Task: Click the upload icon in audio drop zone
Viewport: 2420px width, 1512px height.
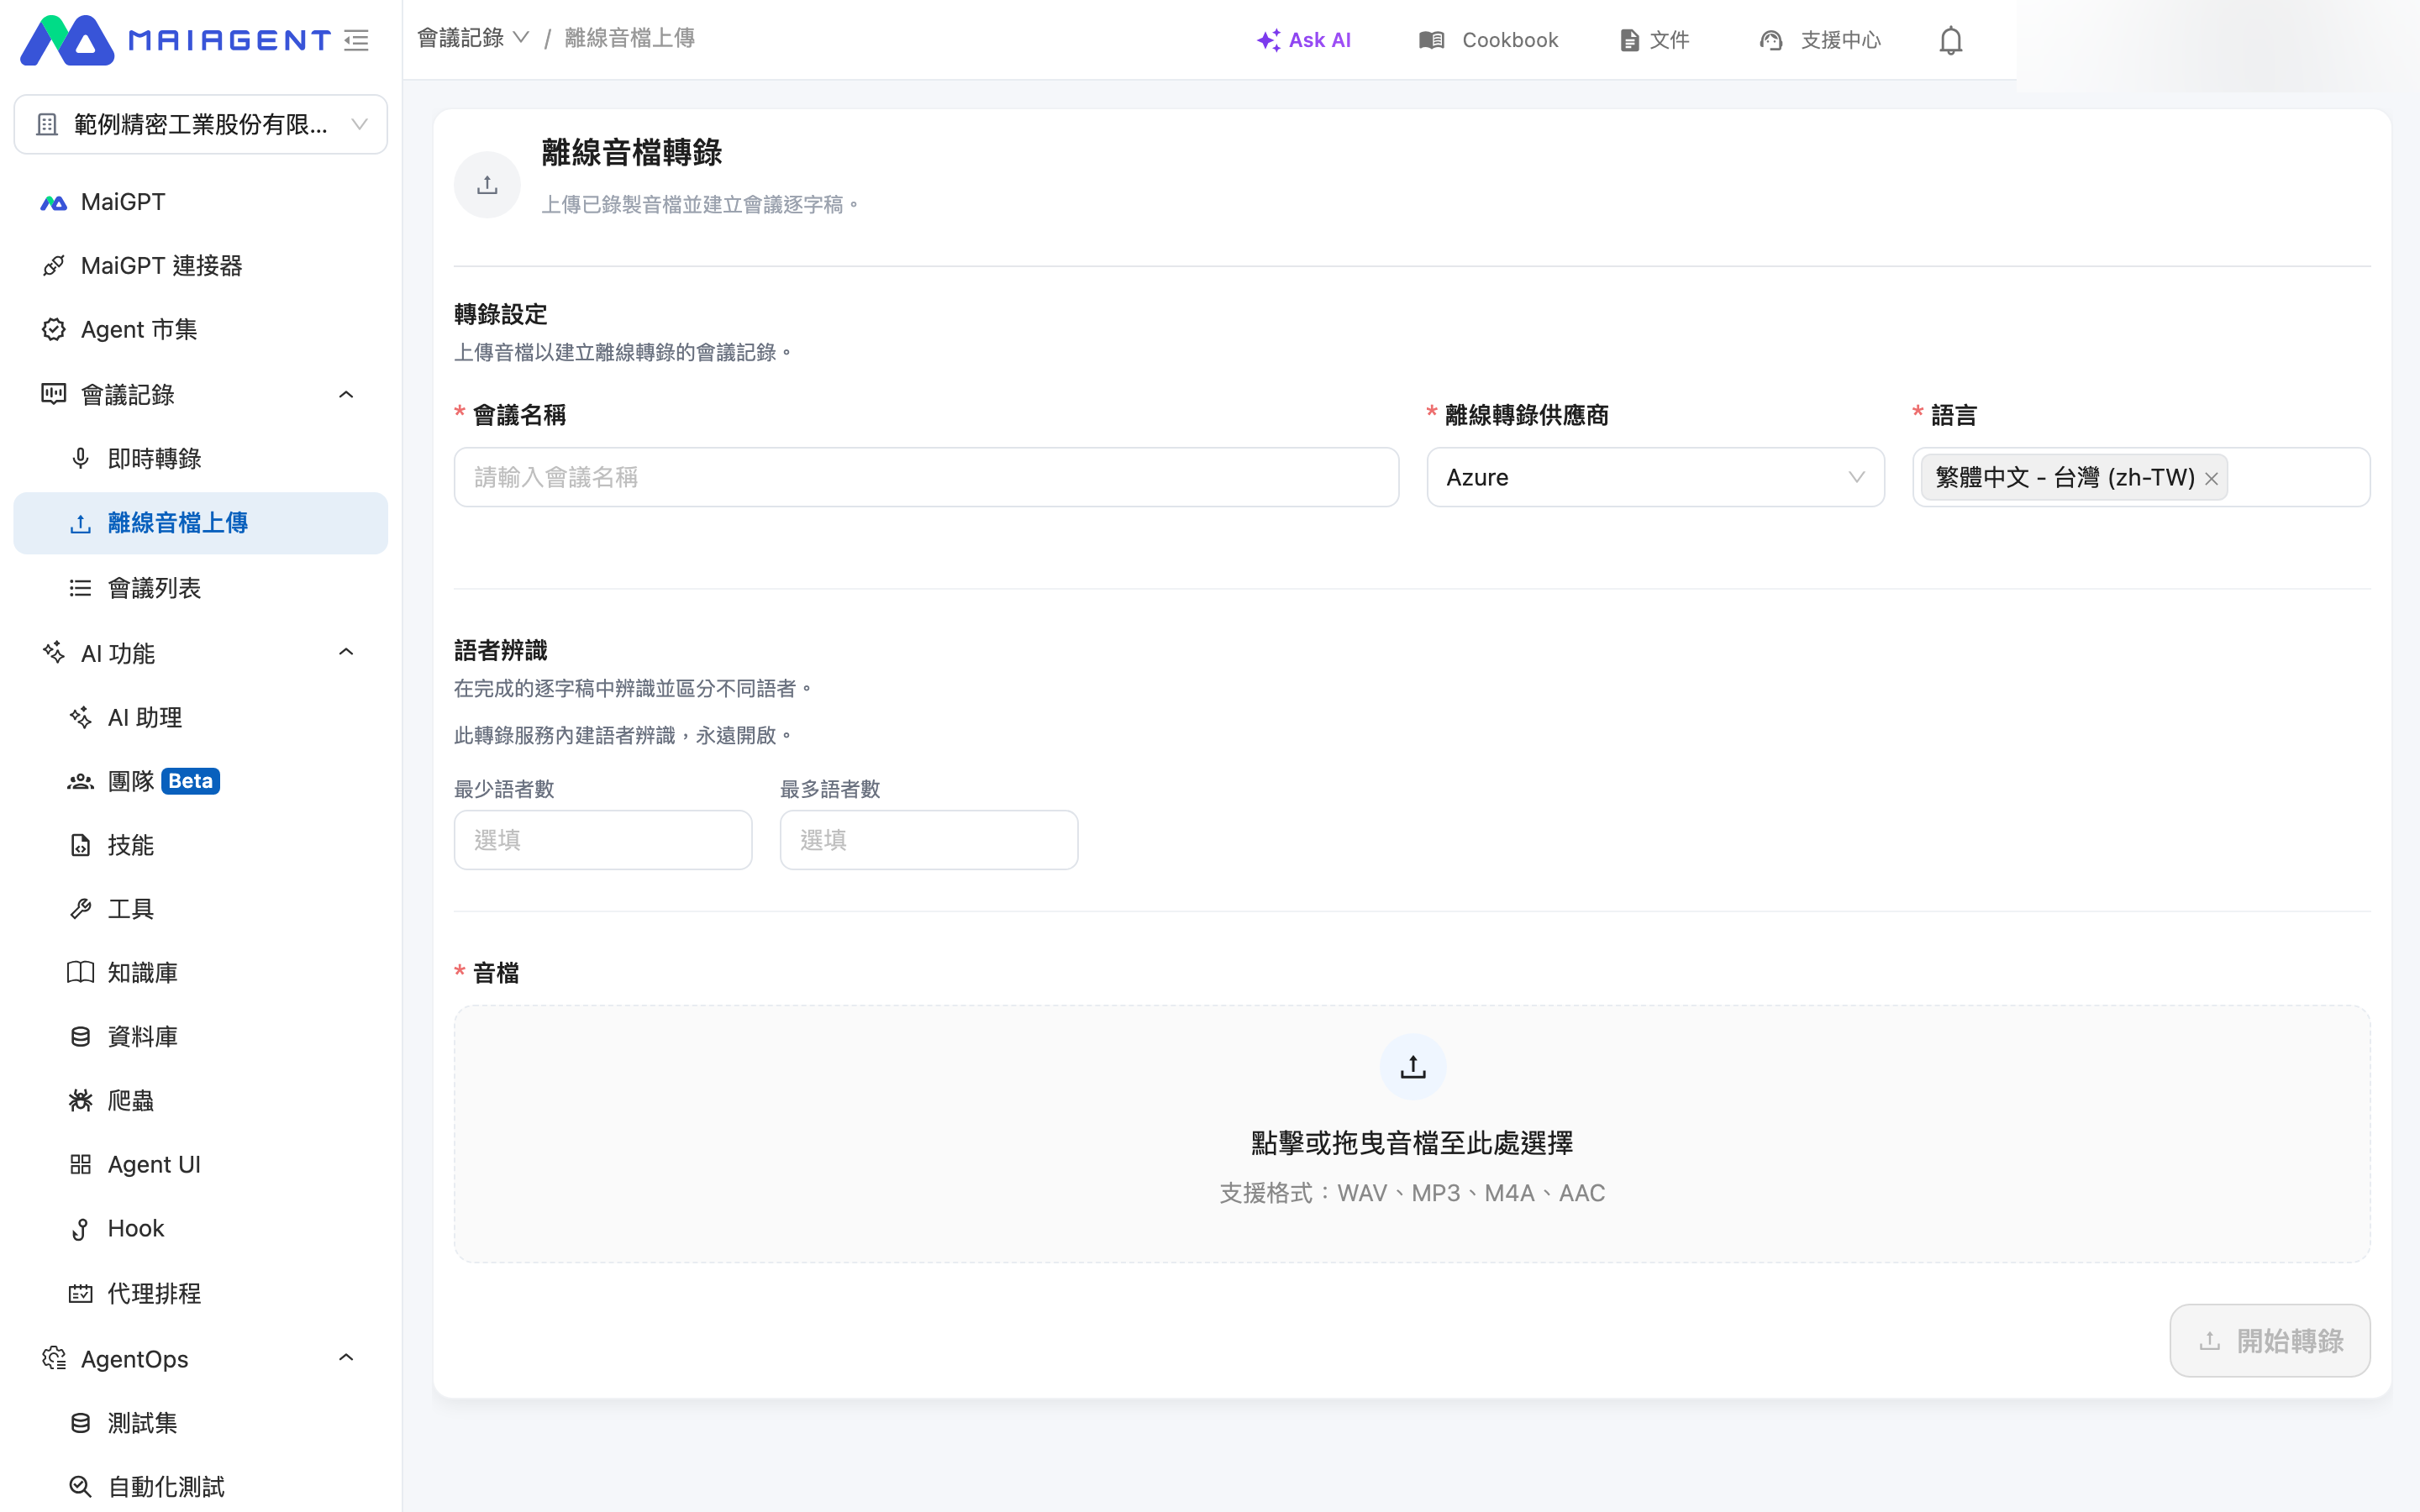Action: coord(1412,1067)
